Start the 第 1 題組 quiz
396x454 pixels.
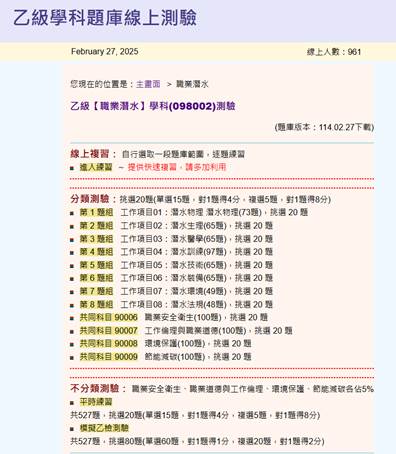[96, 212]
